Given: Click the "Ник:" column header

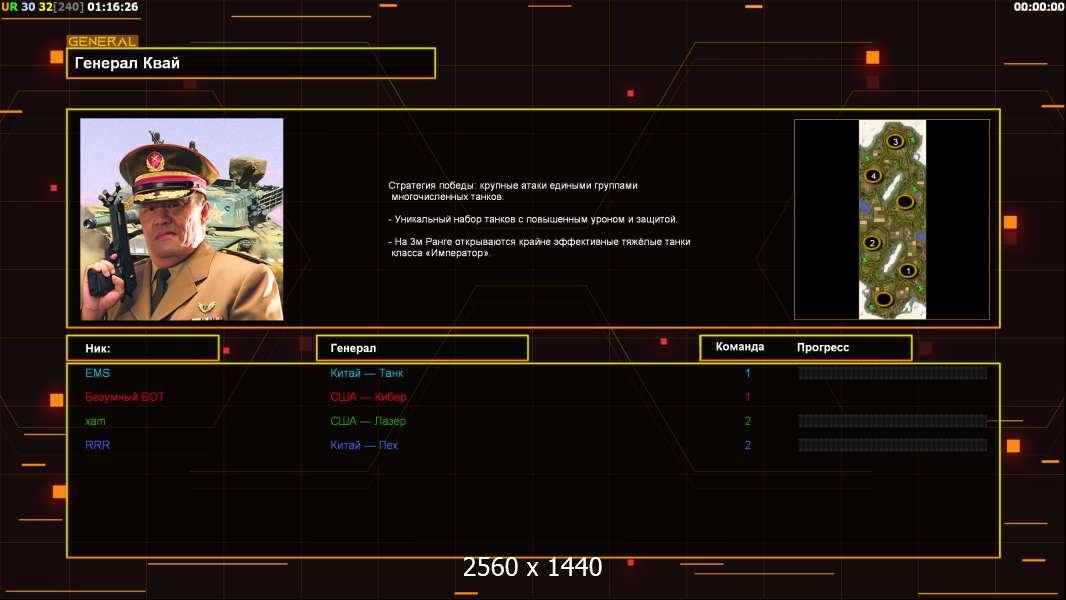Looking at the screenshot, I should [143, 348].
